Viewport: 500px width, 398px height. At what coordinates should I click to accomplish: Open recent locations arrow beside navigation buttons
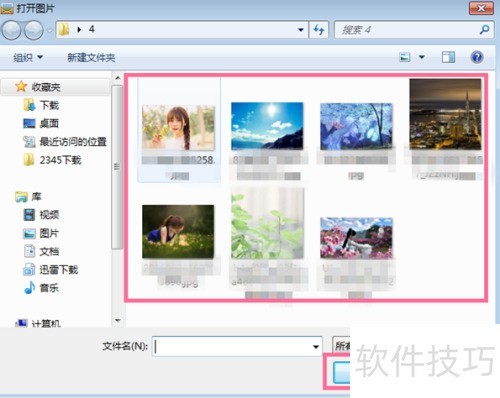49,30
